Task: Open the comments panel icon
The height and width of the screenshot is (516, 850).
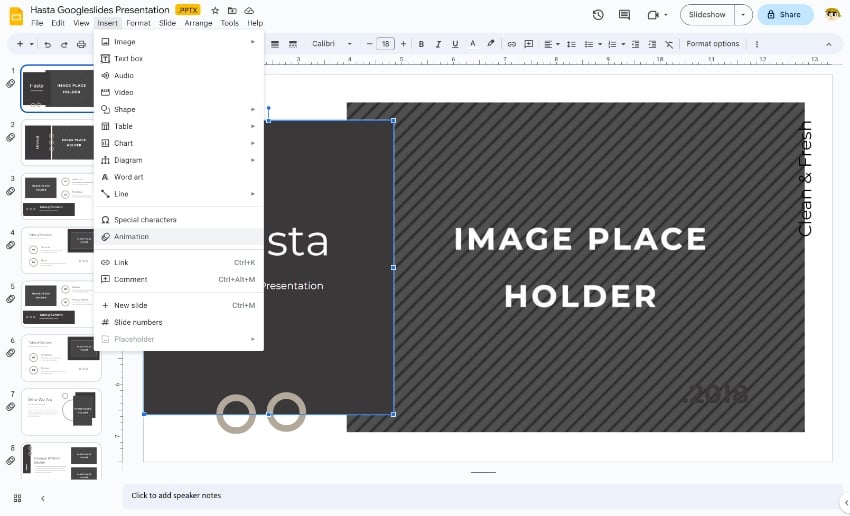Action: tap(625, 15)
